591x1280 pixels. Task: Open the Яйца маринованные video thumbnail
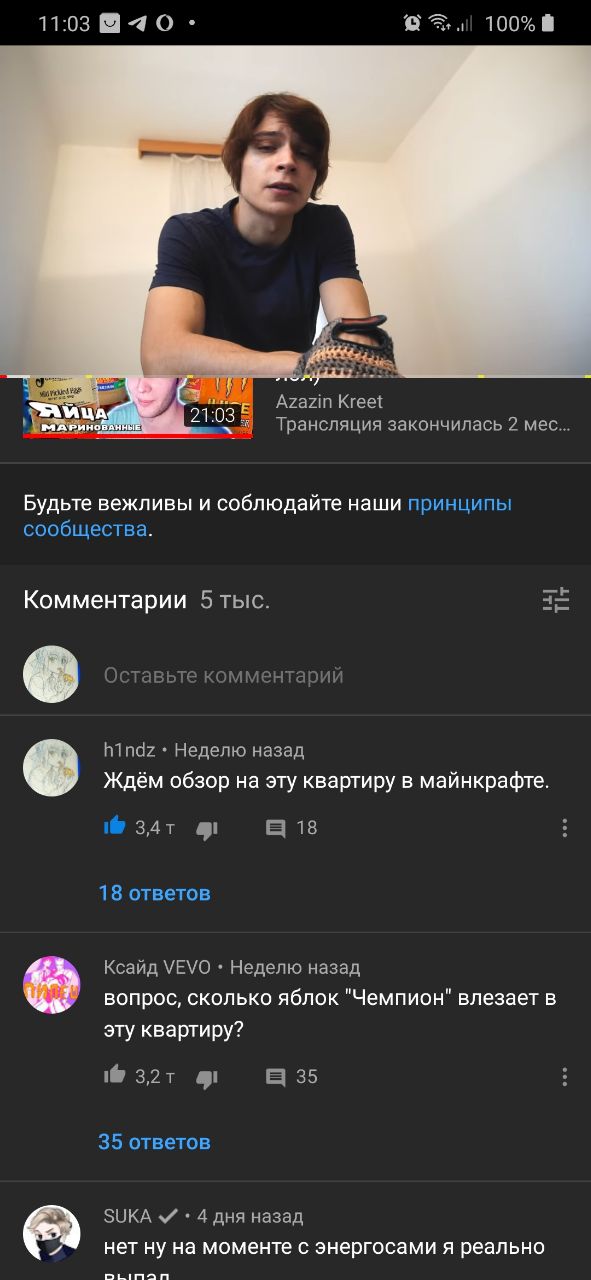138,408
